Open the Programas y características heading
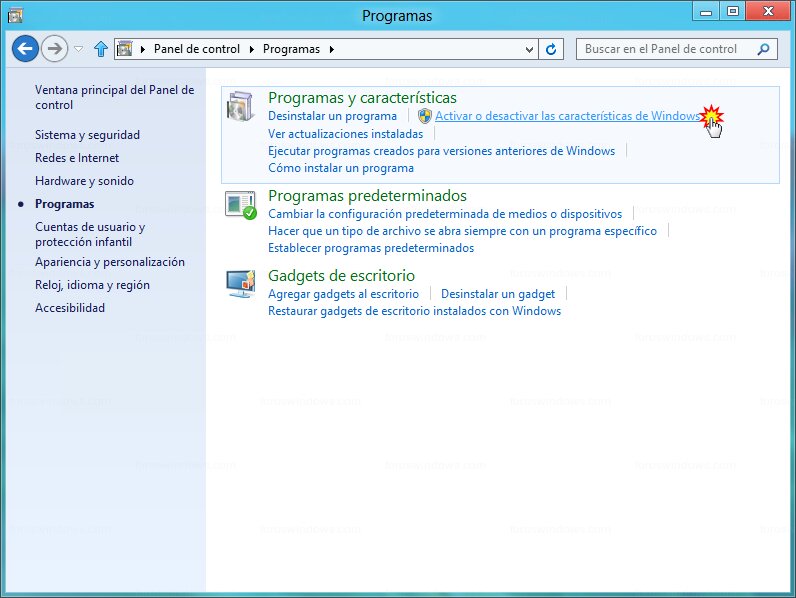The image size is (796, 598). (x=362, y=97)
